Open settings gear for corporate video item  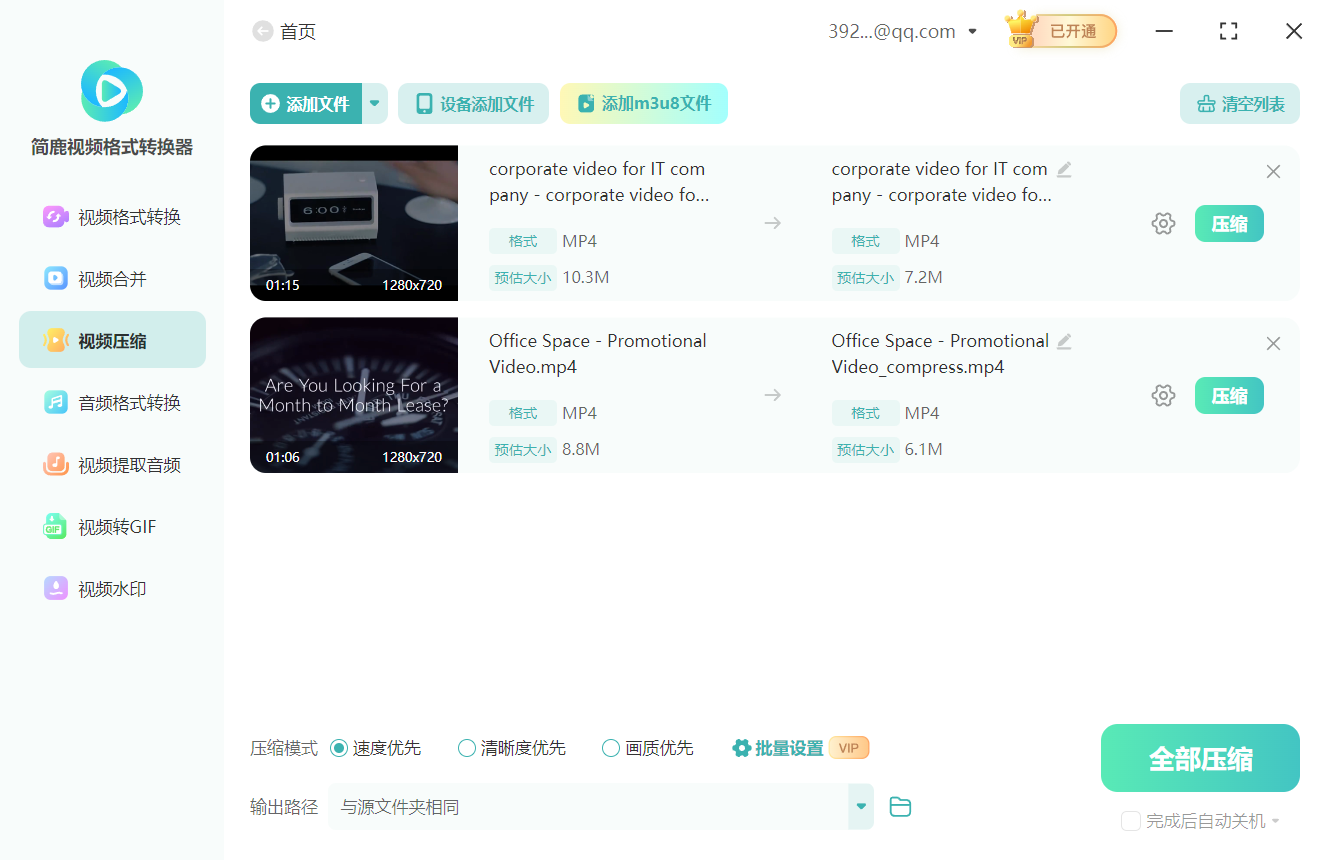click(x=1163, y=224)
